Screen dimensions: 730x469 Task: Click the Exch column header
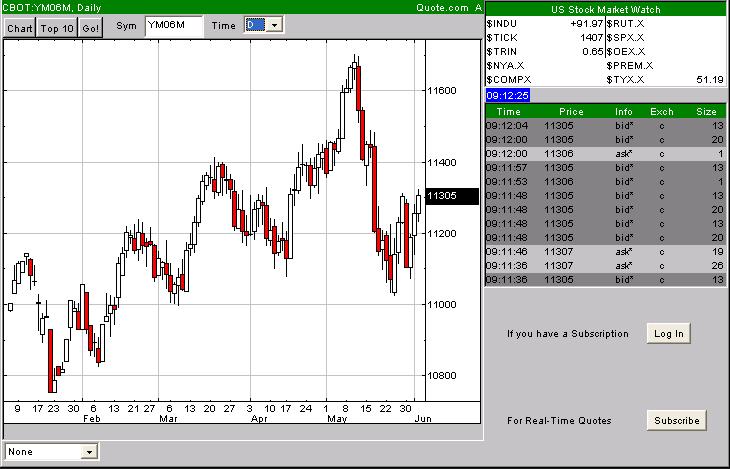coord(662,111)
